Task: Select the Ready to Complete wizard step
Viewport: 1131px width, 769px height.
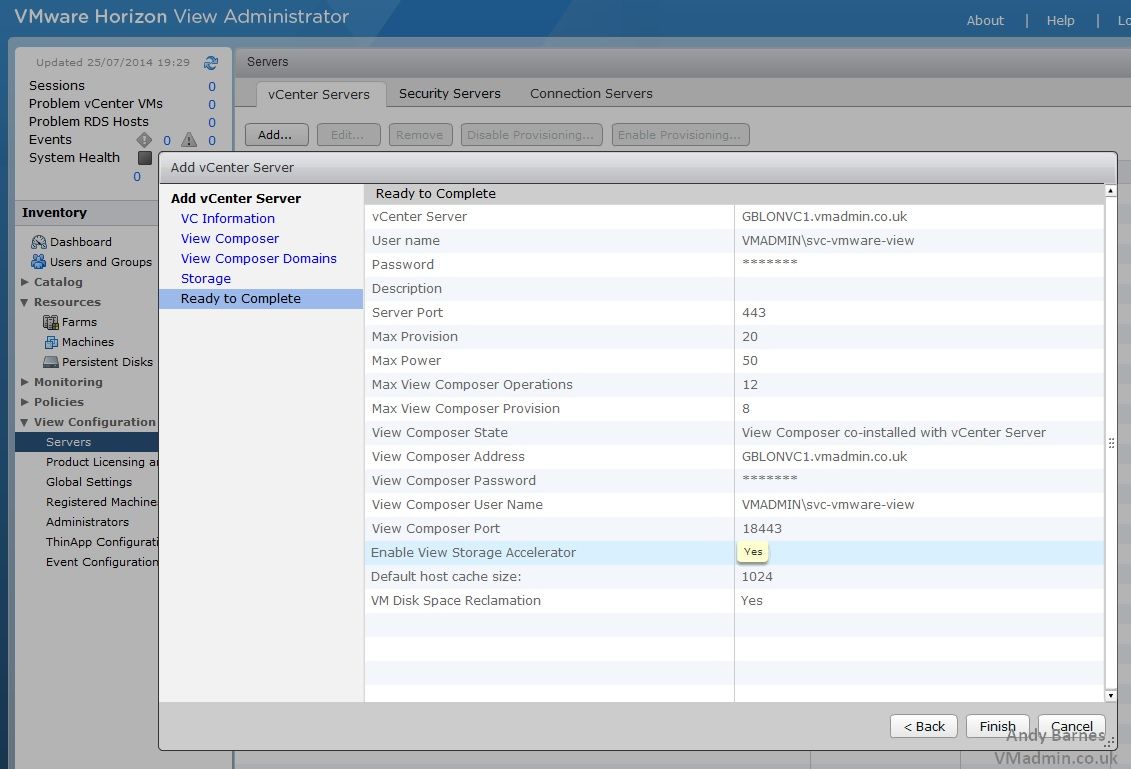Action: (261, 299)
